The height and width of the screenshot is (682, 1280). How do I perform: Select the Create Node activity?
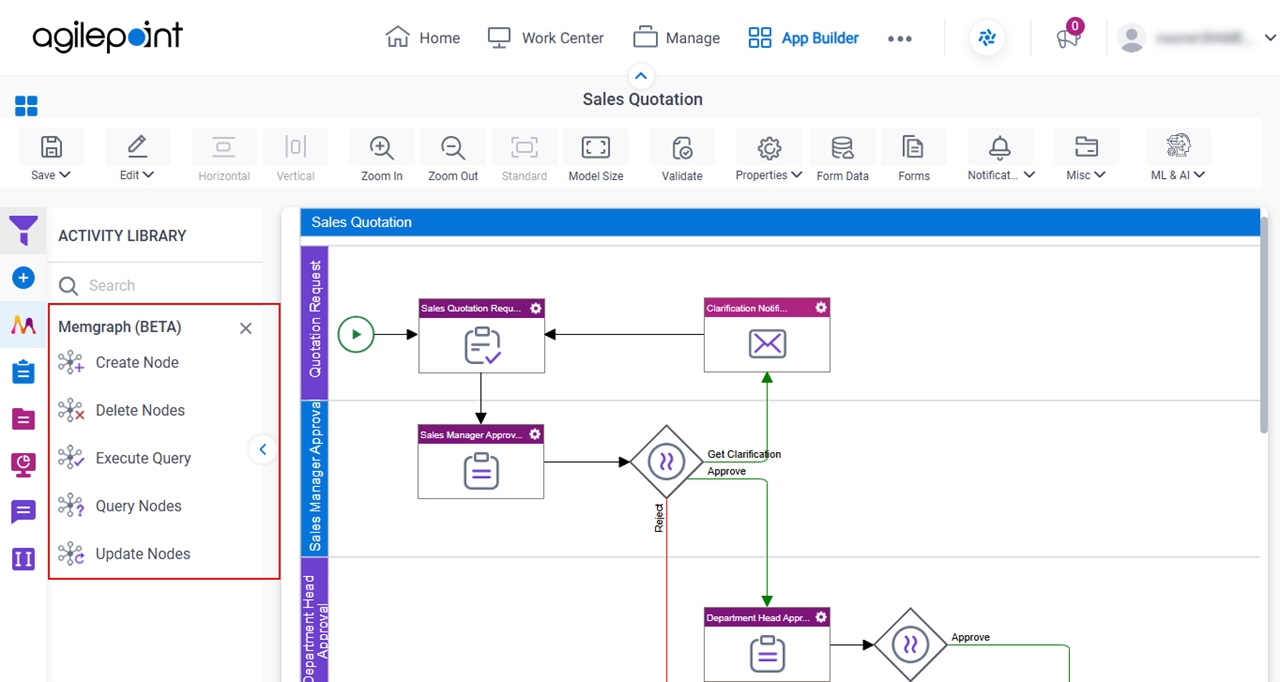(x=137, y=363)
